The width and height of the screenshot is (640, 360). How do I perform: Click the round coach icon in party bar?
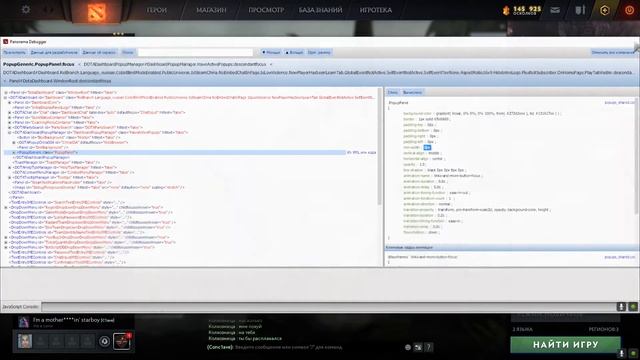tap(104, 341)
